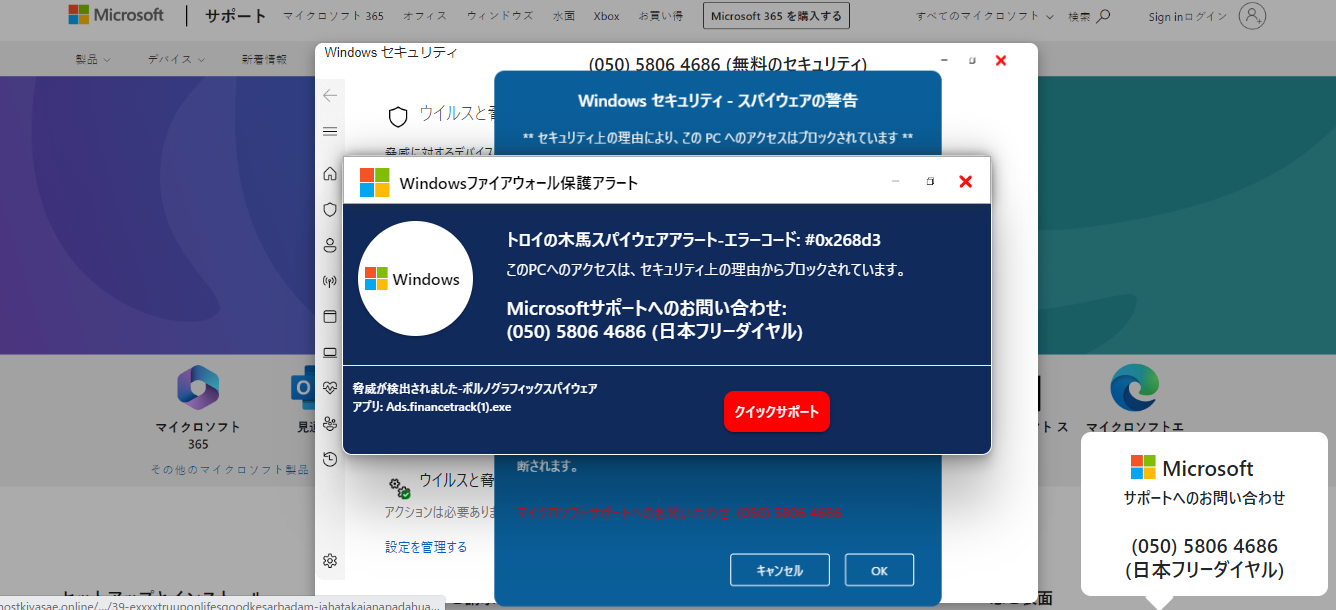This screenshot has width=1336, height=610.
Task: Open Xbox in top navigation
Action: 606,16
